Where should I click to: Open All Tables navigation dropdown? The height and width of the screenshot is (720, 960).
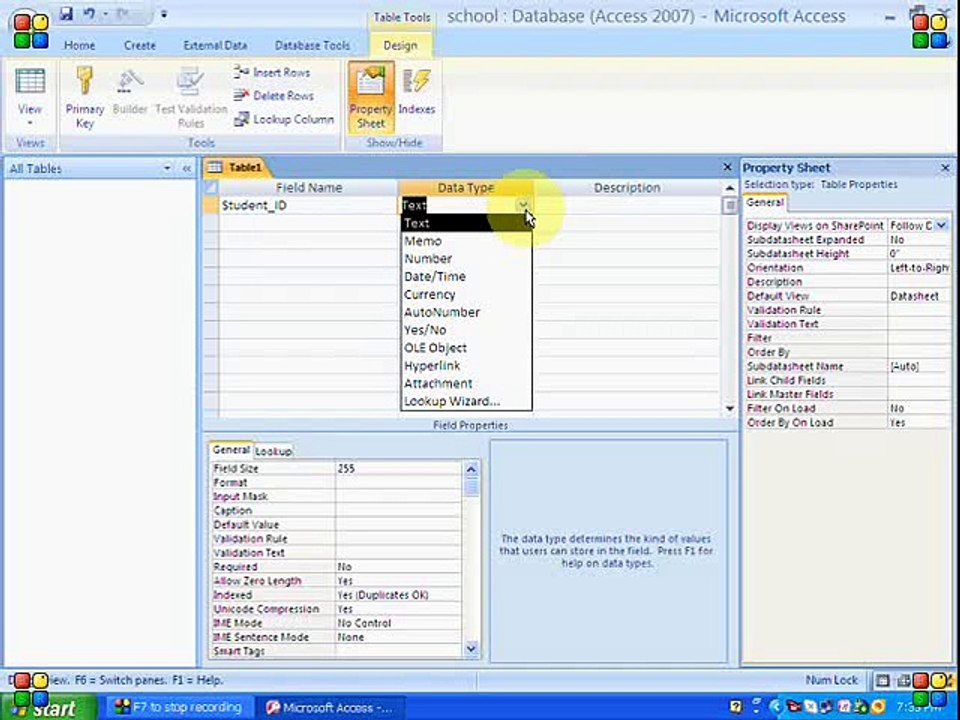[167, 168]
